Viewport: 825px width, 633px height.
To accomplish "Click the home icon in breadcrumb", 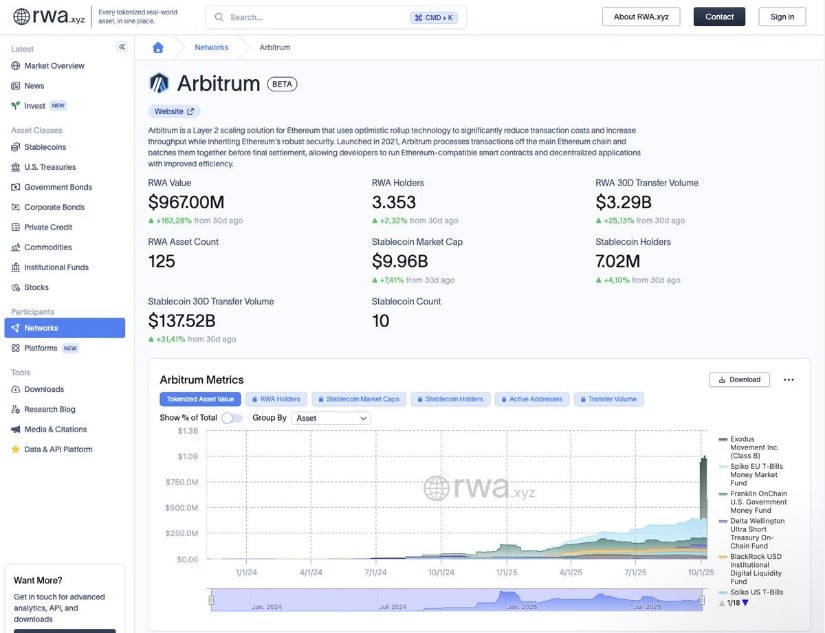I will 158,47.
